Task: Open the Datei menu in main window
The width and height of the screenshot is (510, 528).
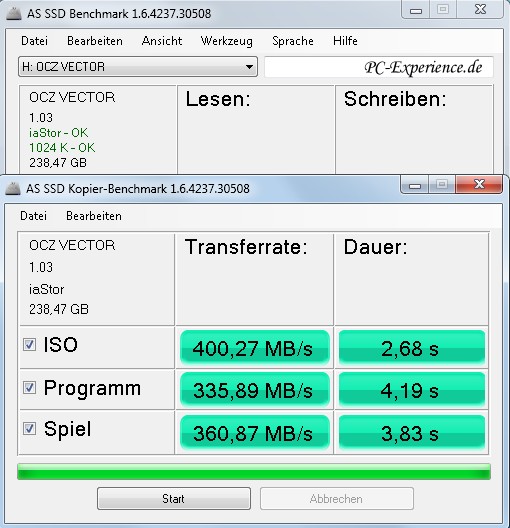Action: pos(34,41)
